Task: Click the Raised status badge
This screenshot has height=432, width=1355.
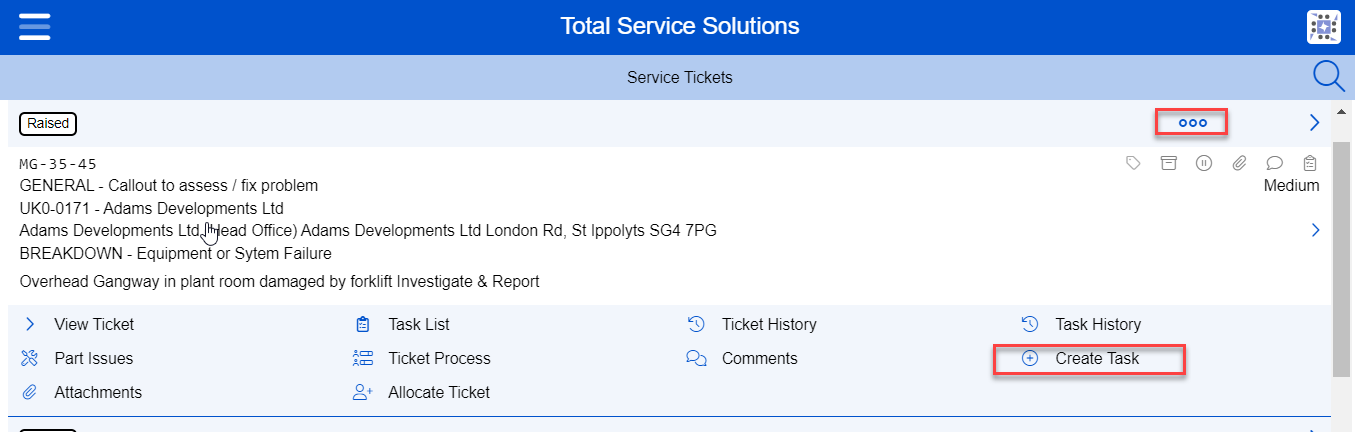Action: pos(48,123)
